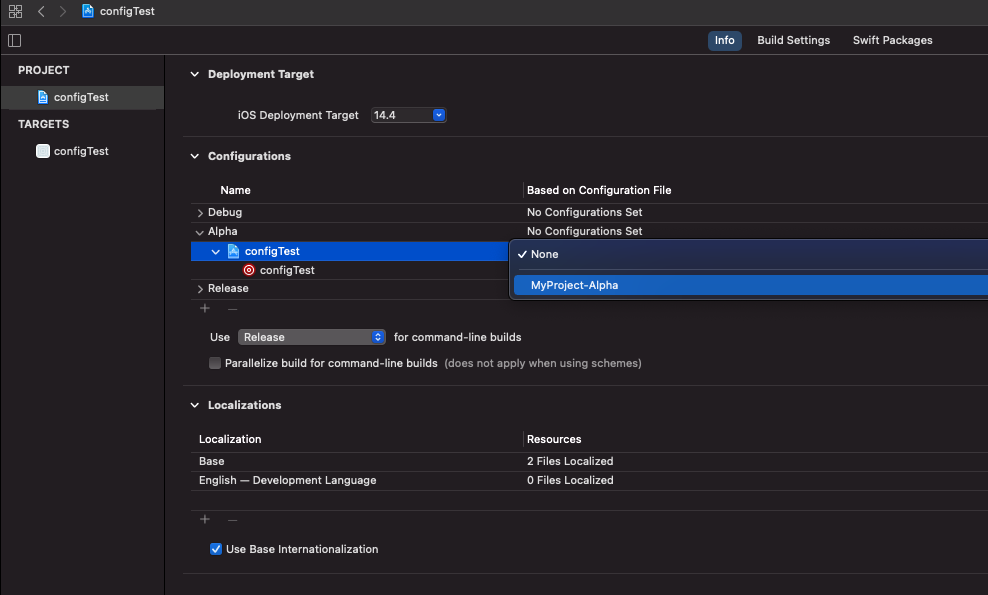The height and width of the screenshot is (595, 988).
Task: Switch to the Info tab
Action: pos(725,40)
